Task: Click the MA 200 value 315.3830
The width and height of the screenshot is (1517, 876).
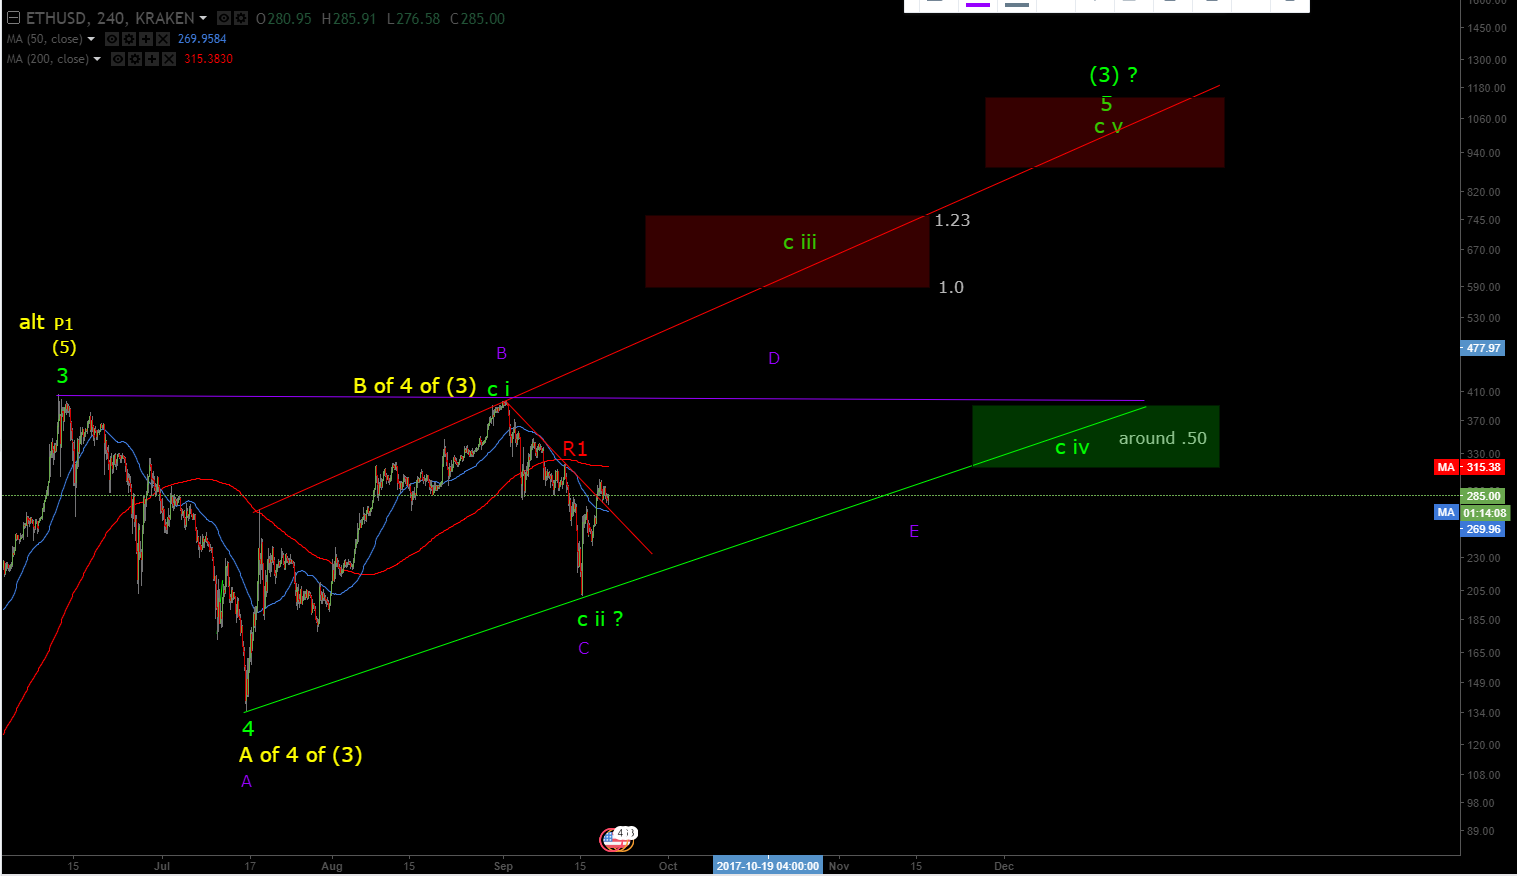Action: [208, 59]
